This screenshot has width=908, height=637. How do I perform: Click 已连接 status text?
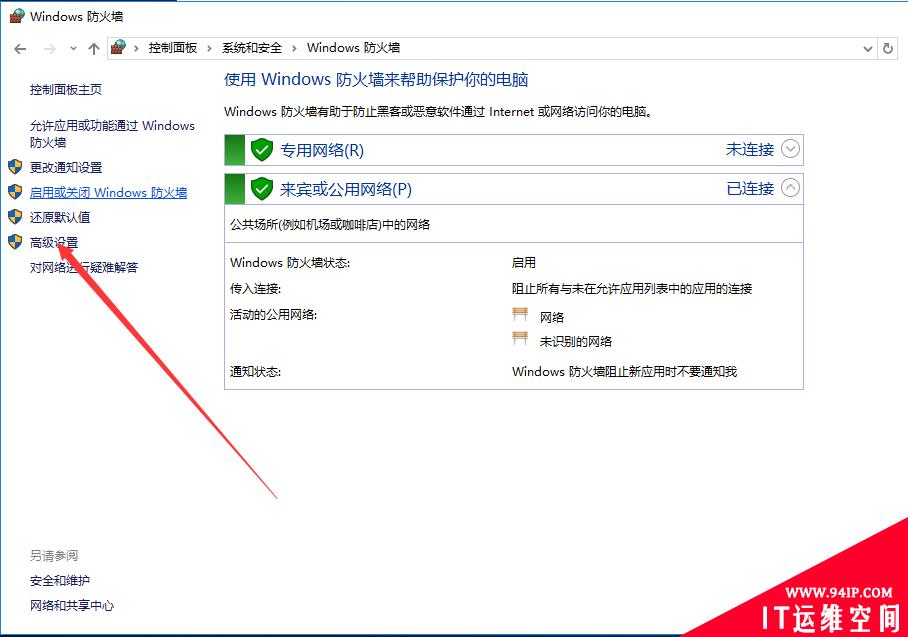point(750,188)
